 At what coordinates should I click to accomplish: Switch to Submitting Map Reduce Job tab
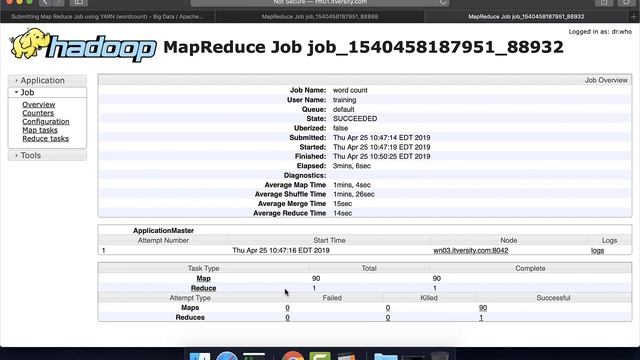[107, 17]
